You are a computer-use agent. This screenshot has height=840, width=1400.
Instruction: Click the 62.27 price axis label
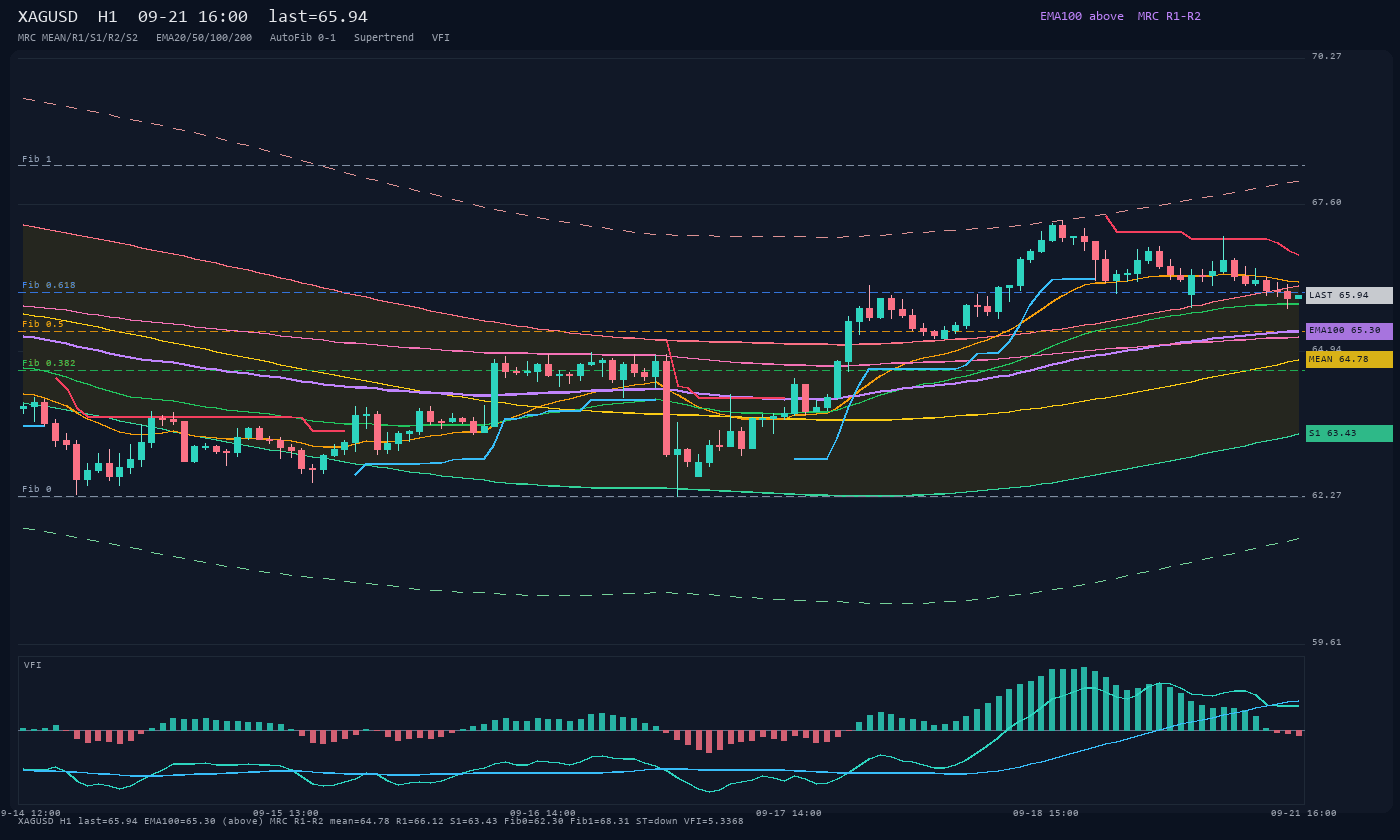point(1327,495)
